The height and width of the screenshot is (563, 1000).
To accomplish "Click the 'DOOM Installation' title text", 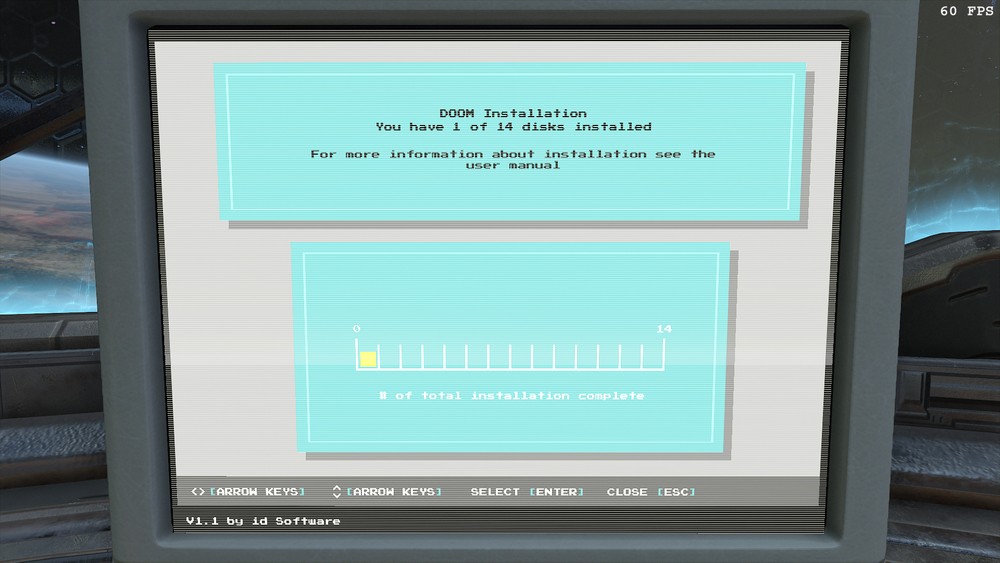I will click(513, 113).
